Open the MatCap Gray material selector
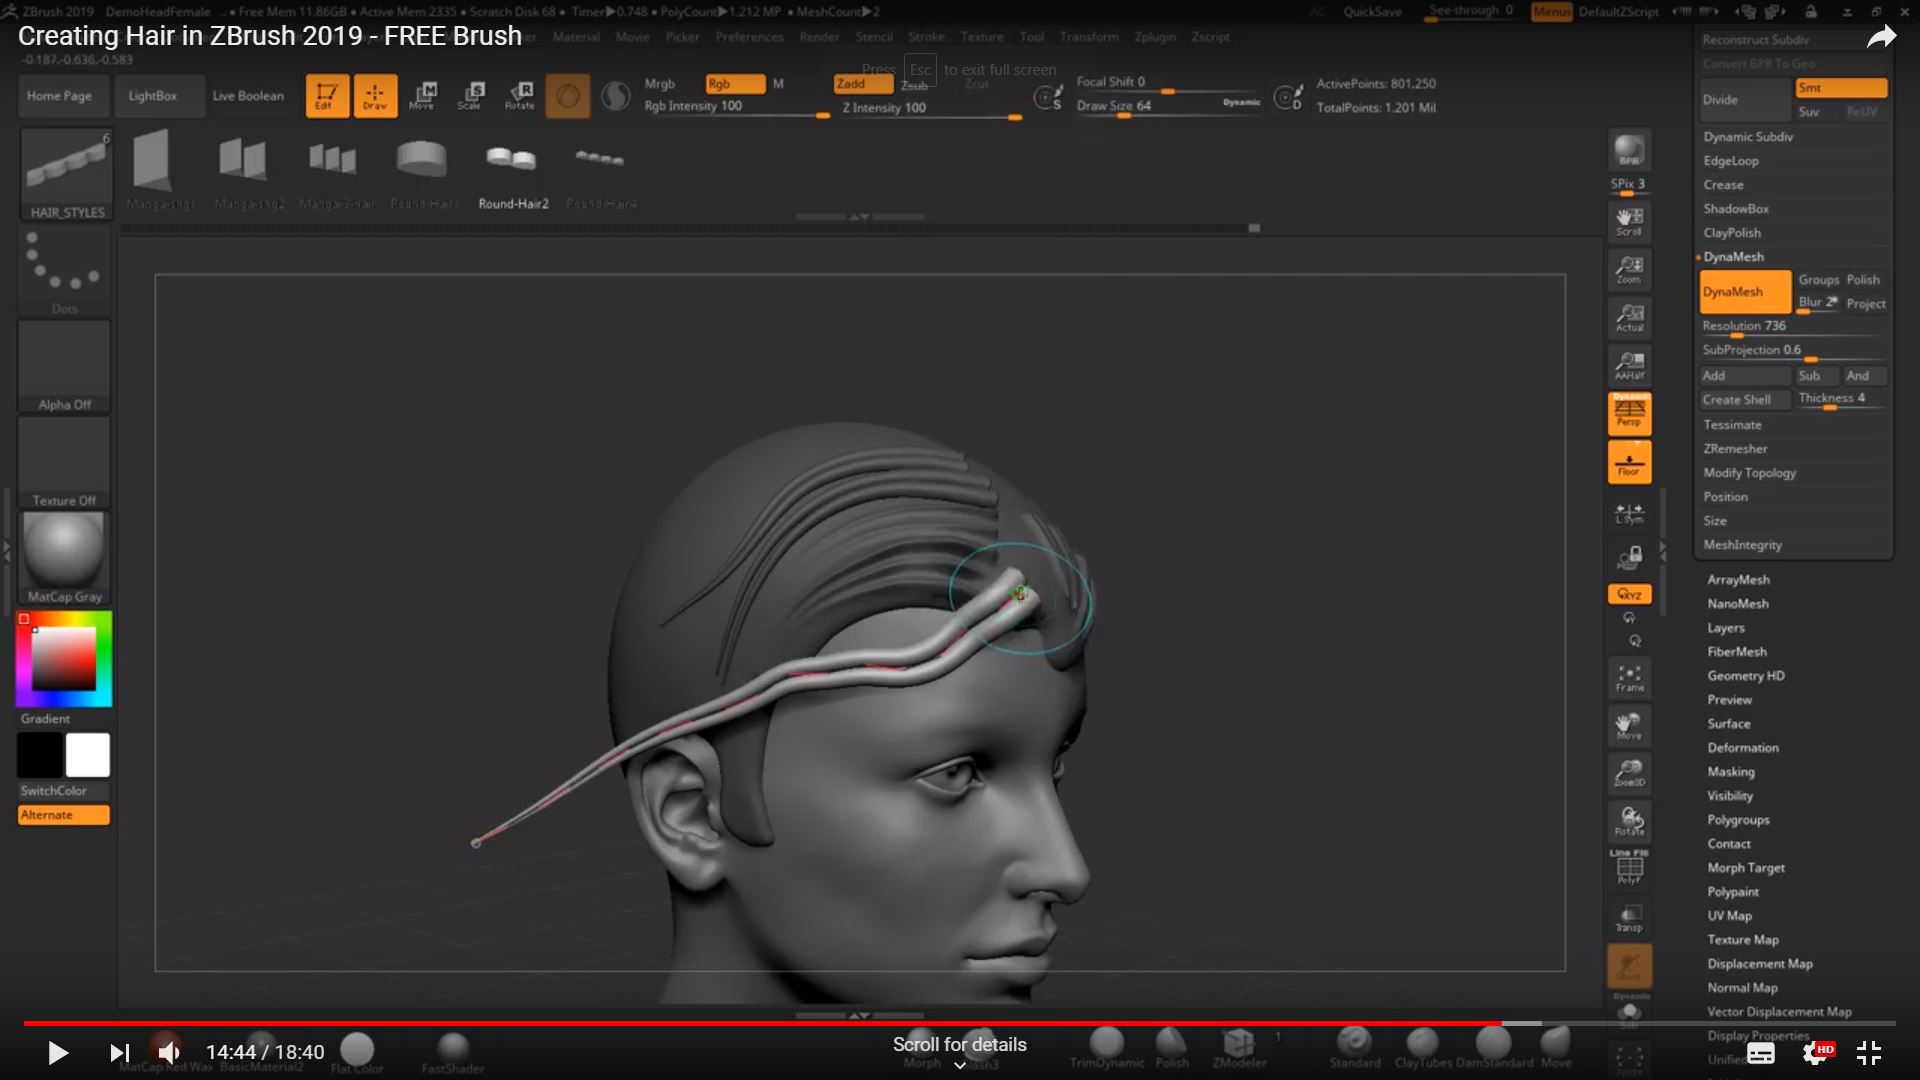Image resolution: width=1920 pixels, height=1080 pixels. pyautogui.click(x=64, y=558)
